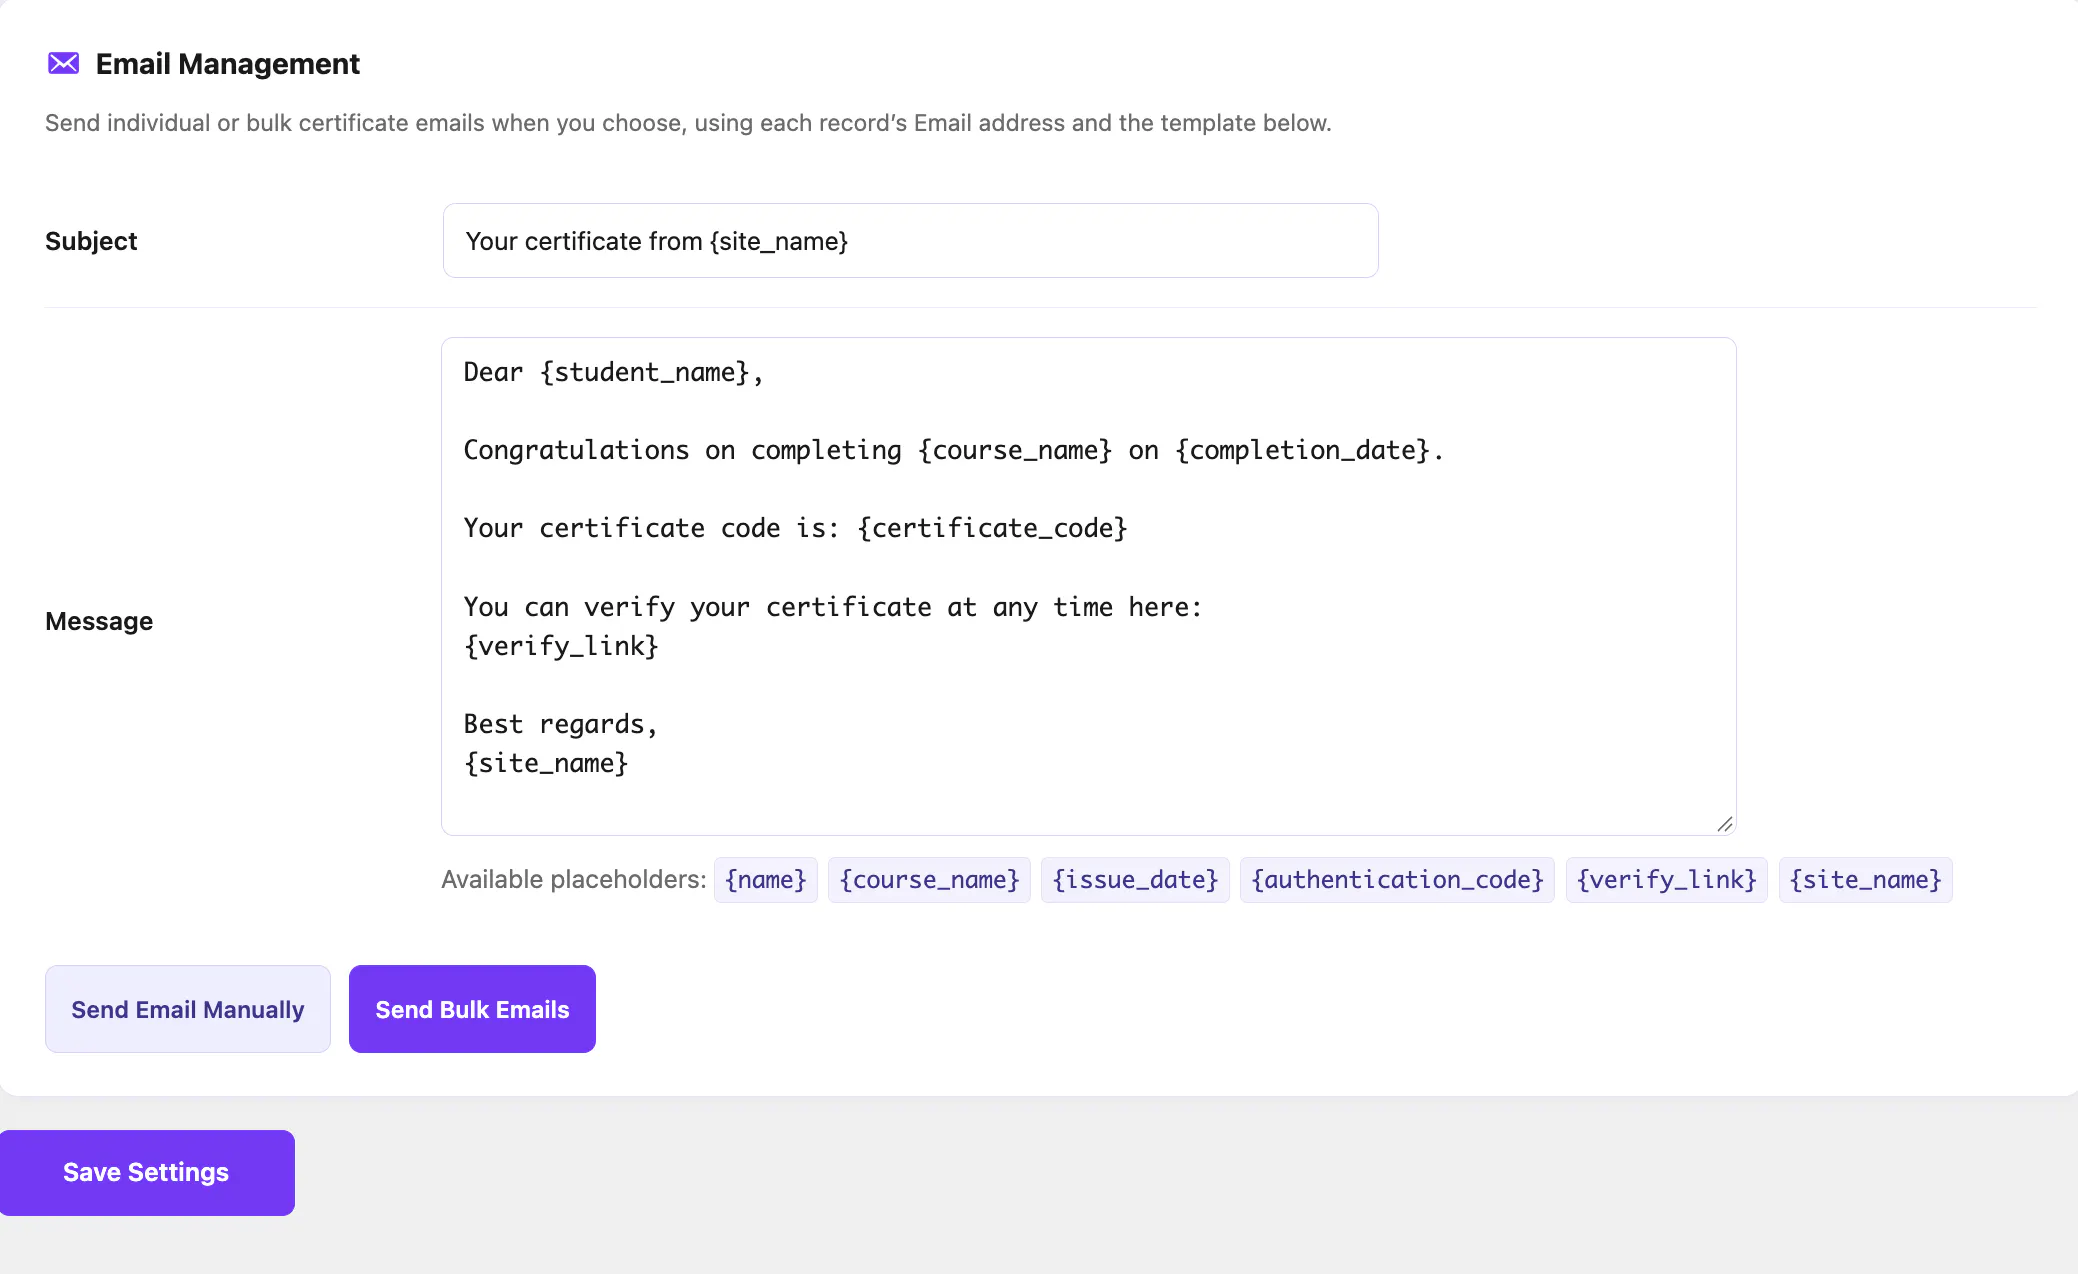Viewport: 2078px width, 1274px height.
Task: Select the {site_name} placeholder chip
Action: pyautogui.click(x=1865, y=880)
